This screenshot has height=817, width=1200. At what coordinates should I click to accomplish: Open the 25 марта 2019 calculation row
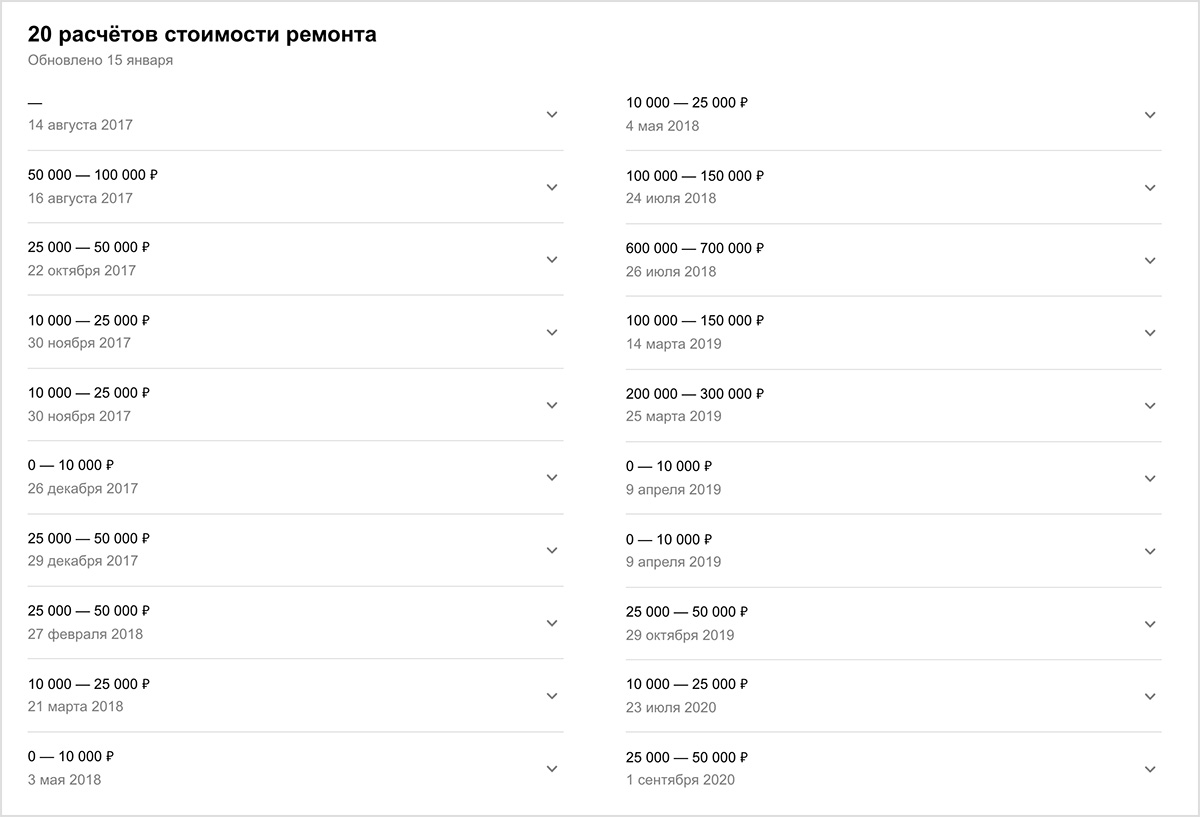pos(894,405)
